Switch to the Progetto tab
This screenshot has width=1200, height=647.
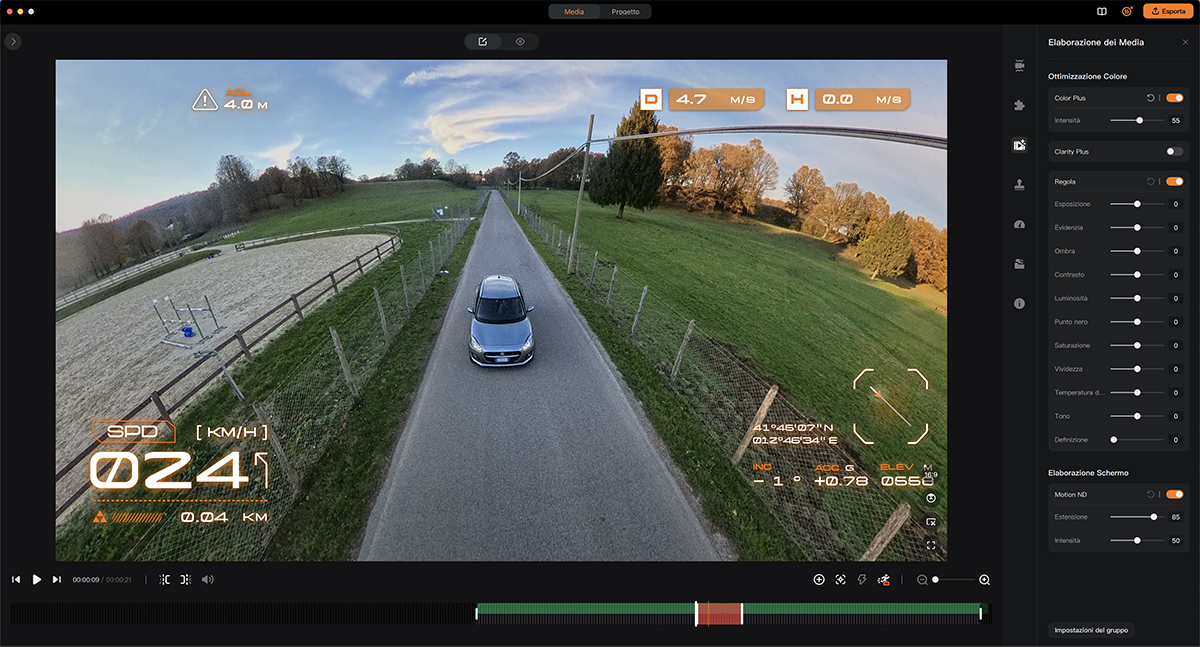point(626,12)
